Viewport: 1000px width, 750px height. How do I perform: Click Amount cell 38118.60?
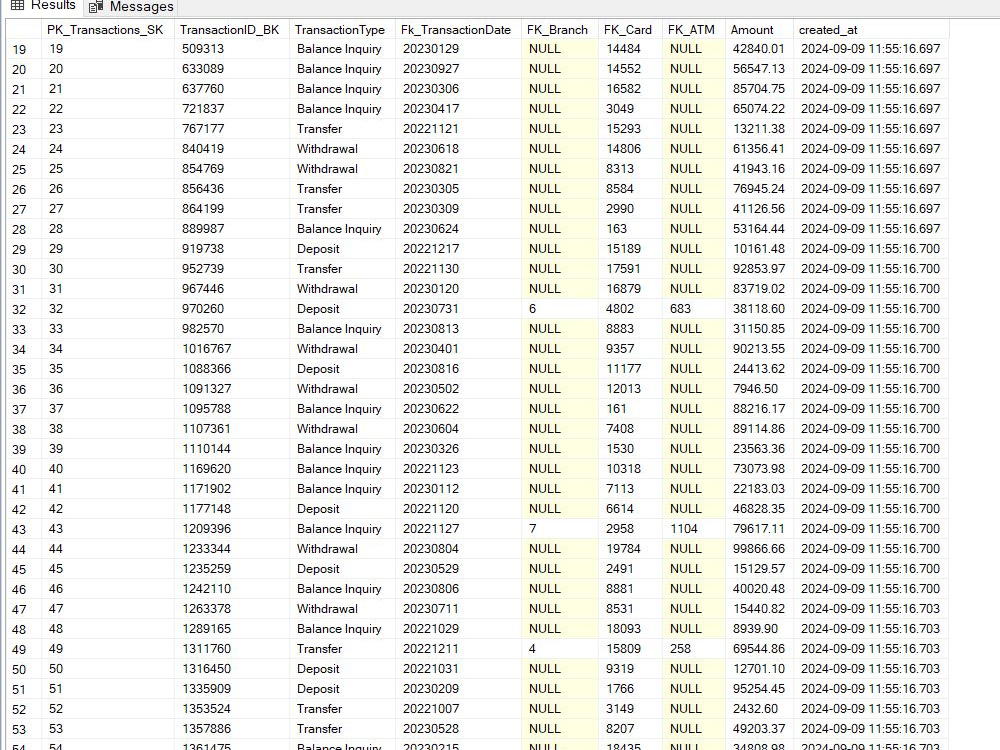point(758,309)
